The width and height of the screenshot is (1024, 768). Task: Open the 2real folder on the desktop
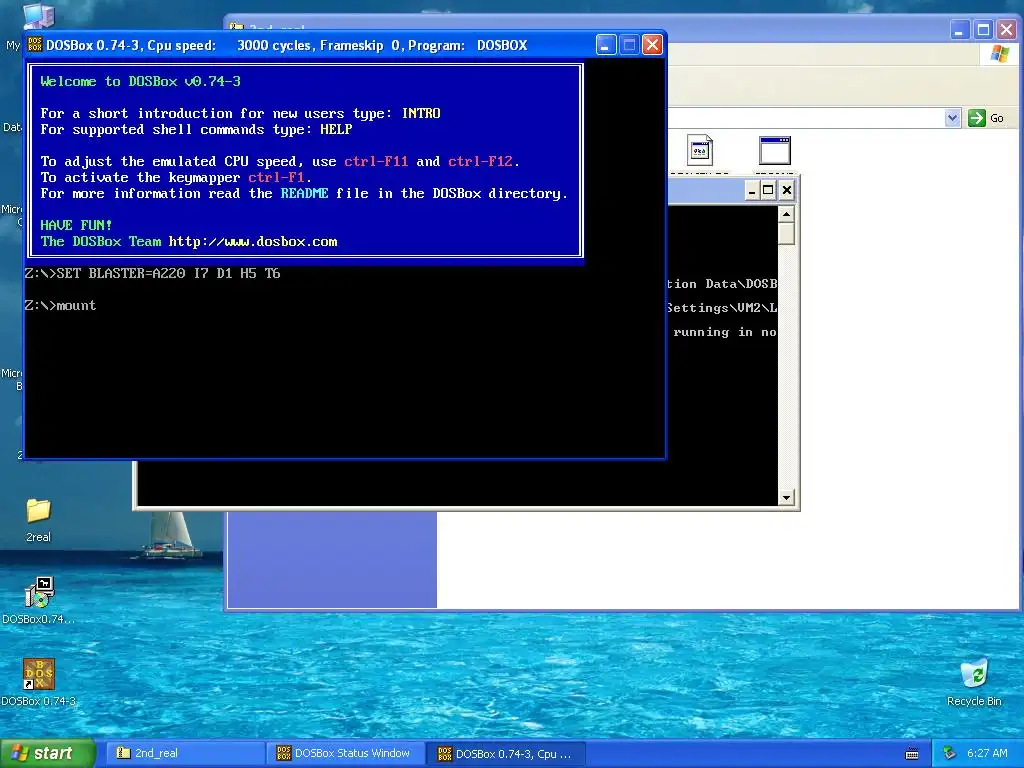38,520
